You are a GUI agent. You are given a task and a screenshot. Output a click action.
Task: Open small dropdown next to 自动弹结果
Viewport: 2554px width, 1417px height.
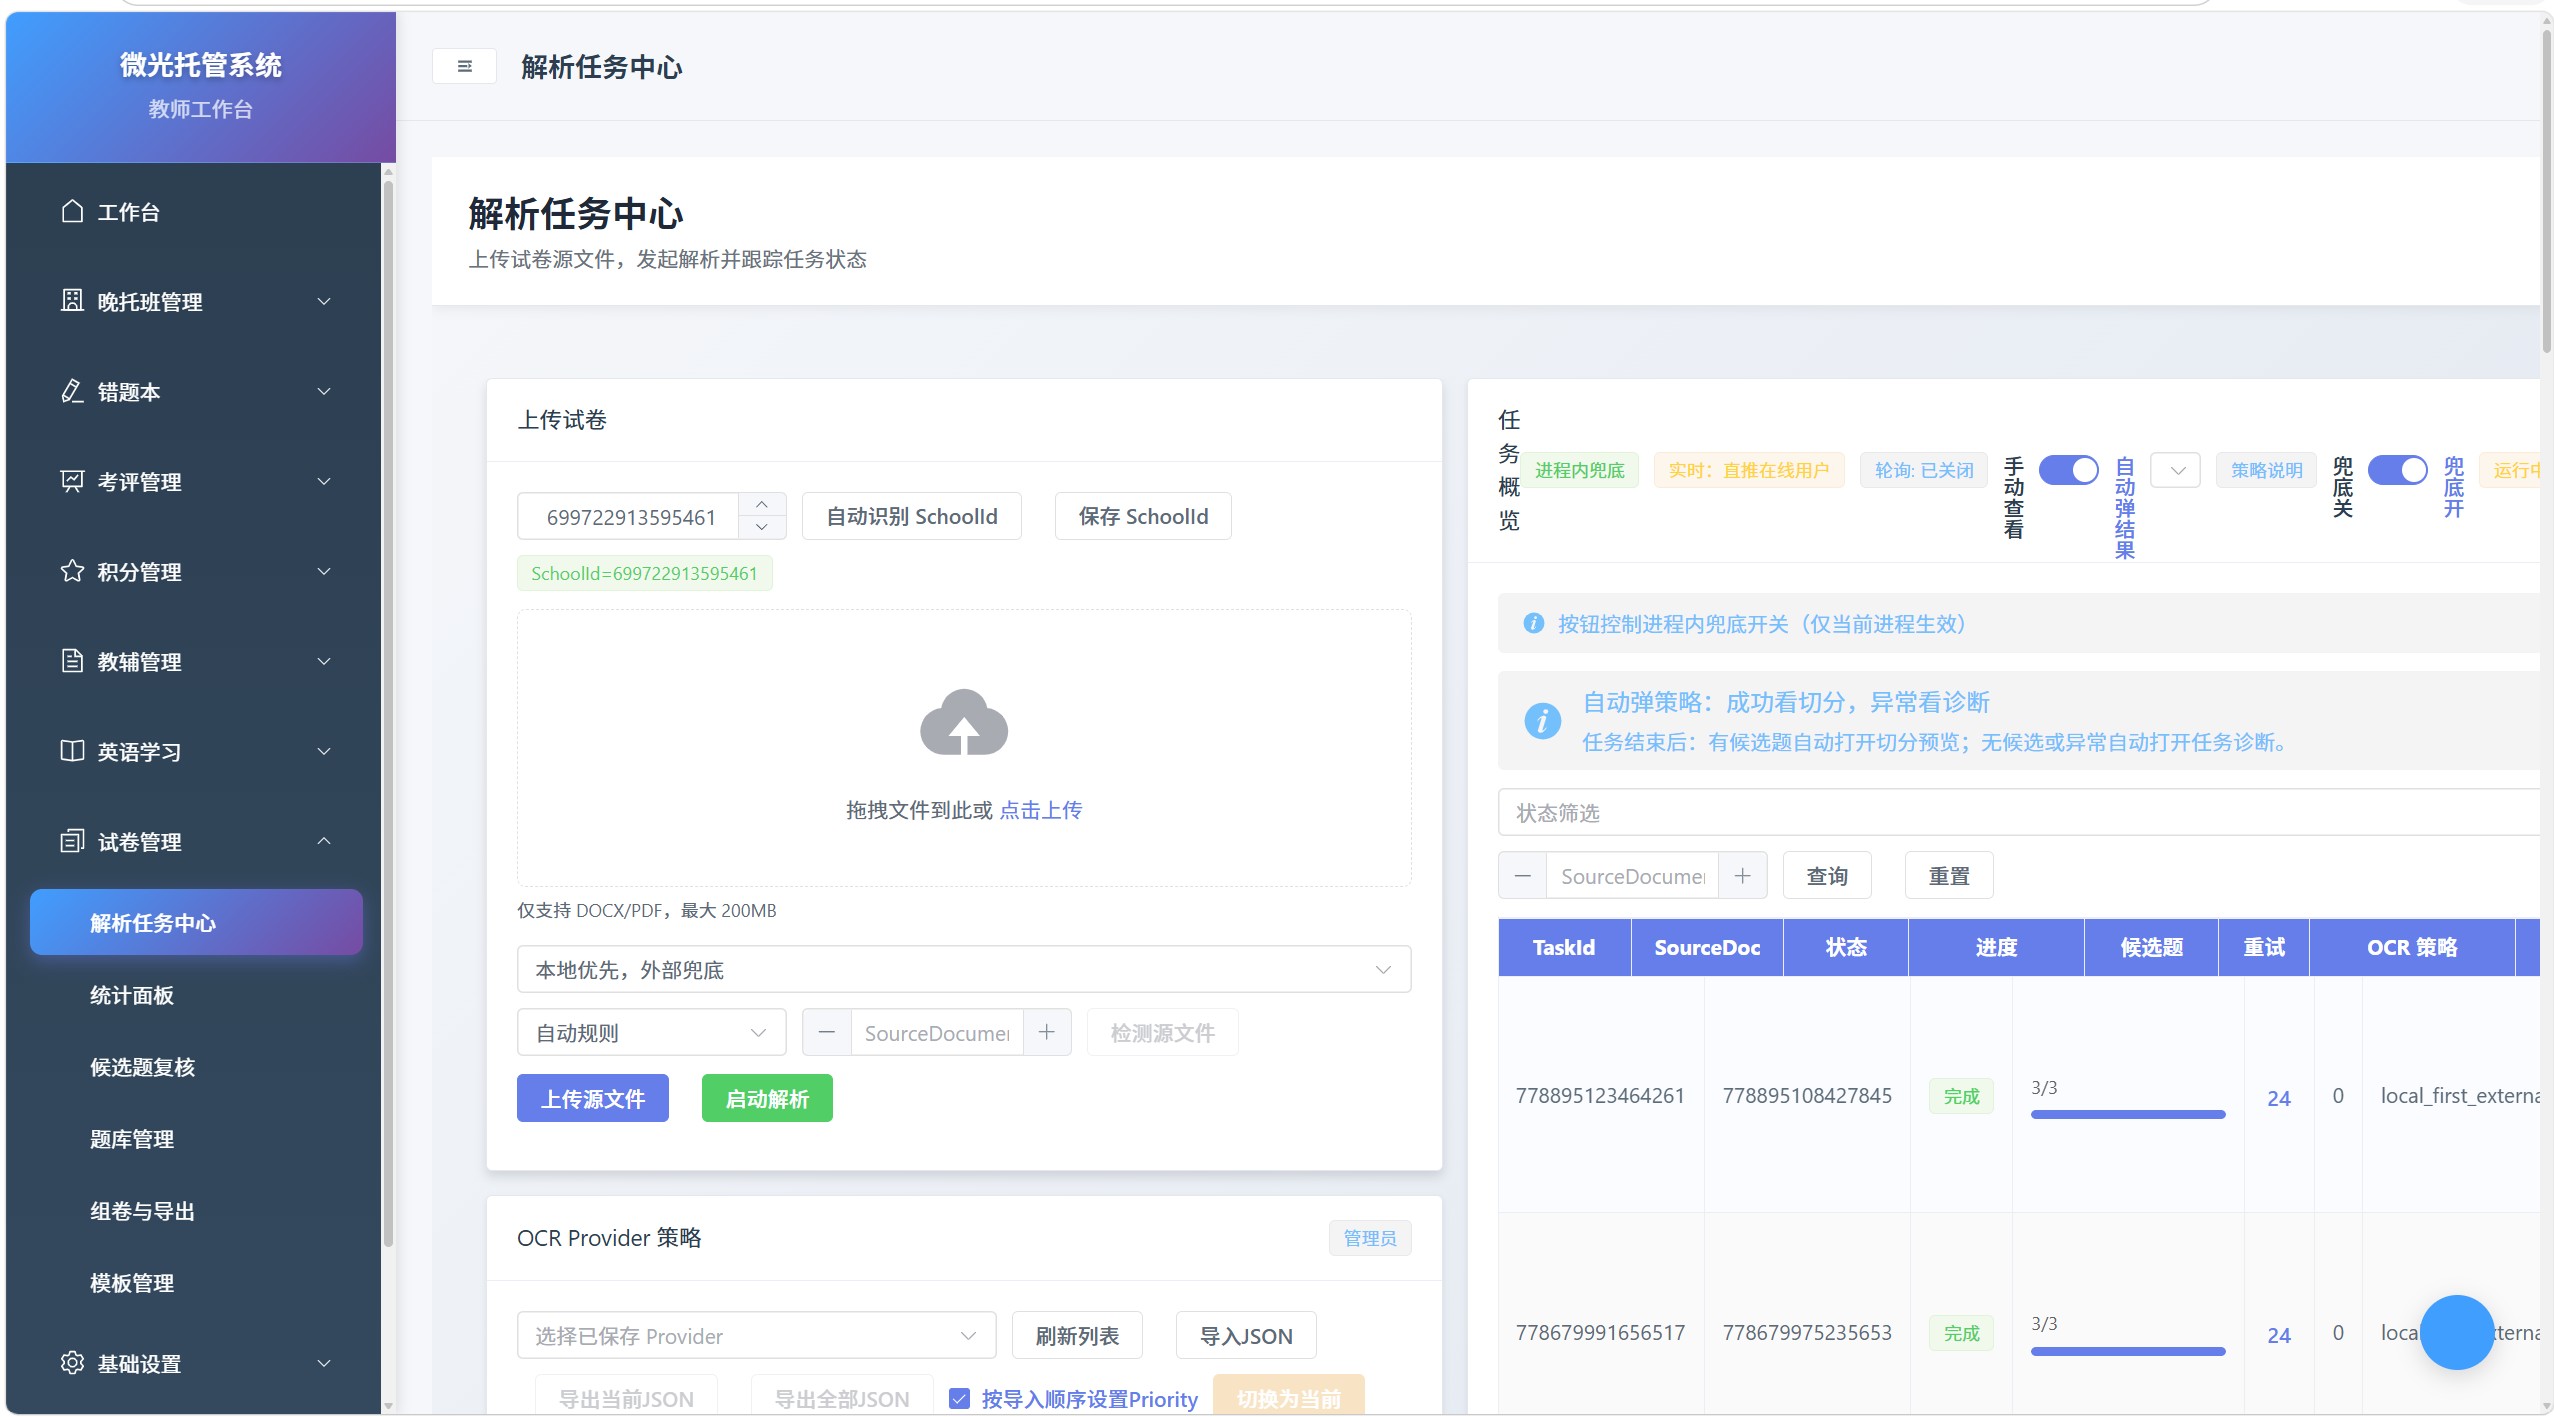click(2176, 470)
